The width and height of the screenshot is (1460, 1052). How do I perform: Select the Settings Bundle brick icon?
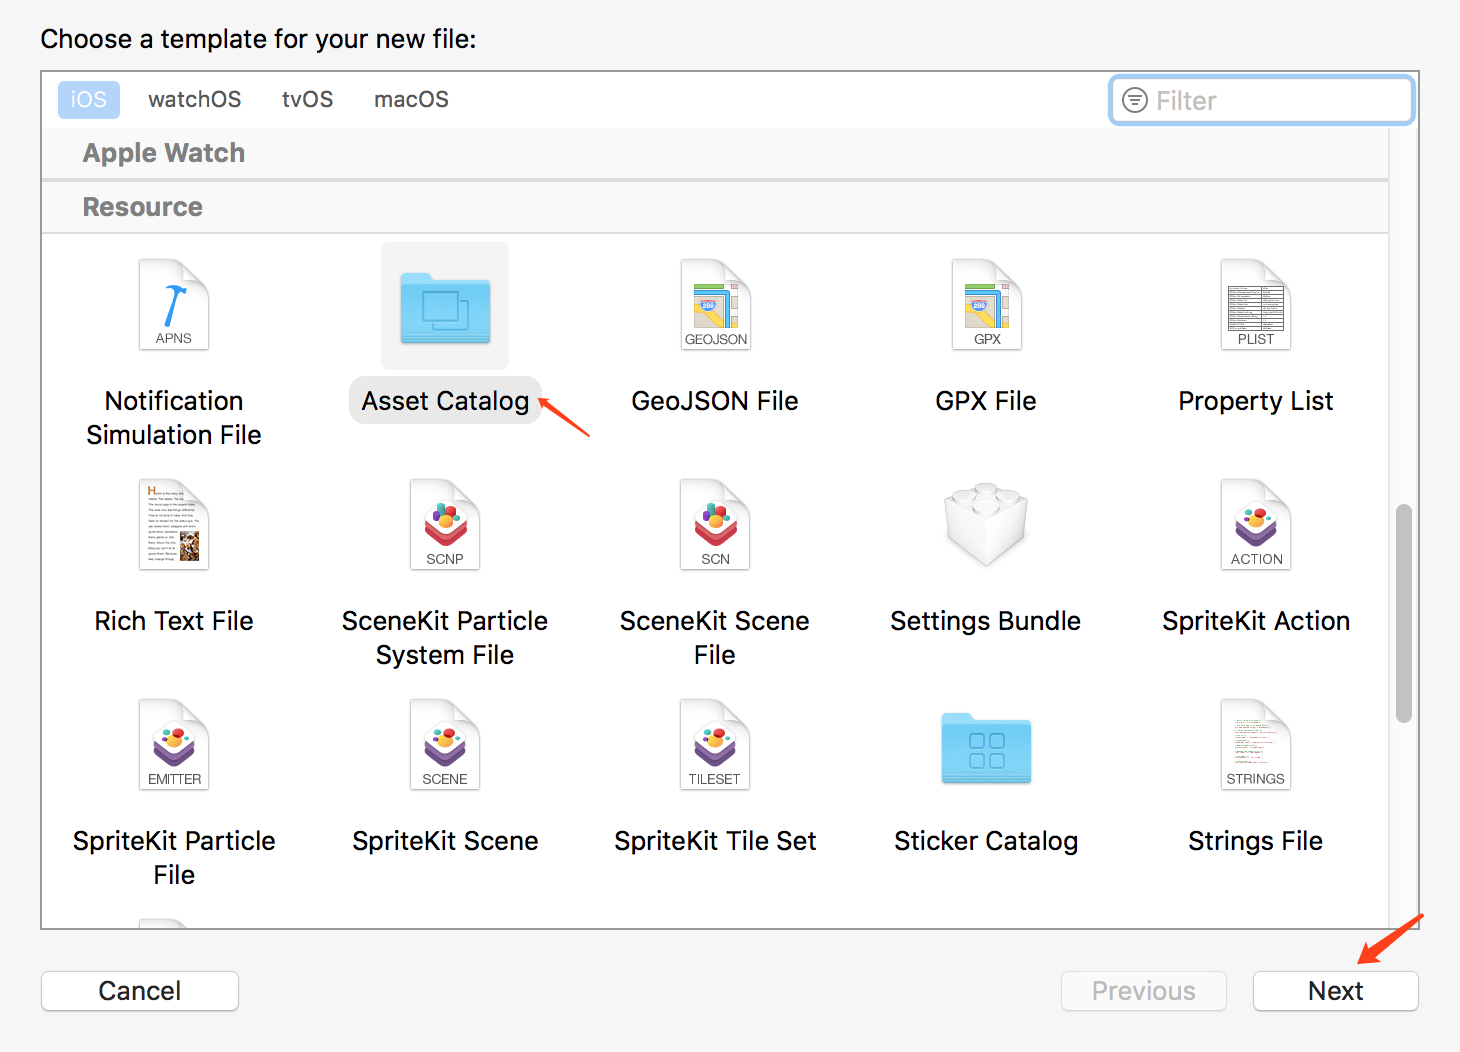coord(986,525)
